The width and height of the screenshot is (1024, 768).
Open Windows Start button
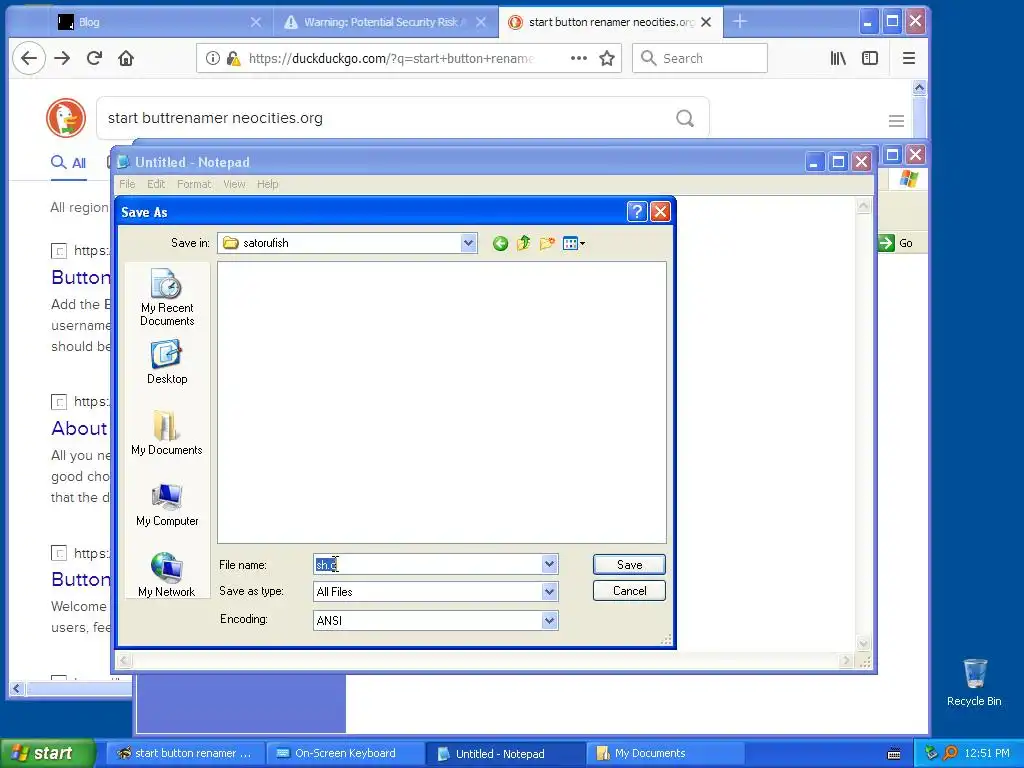pos(47,753)
